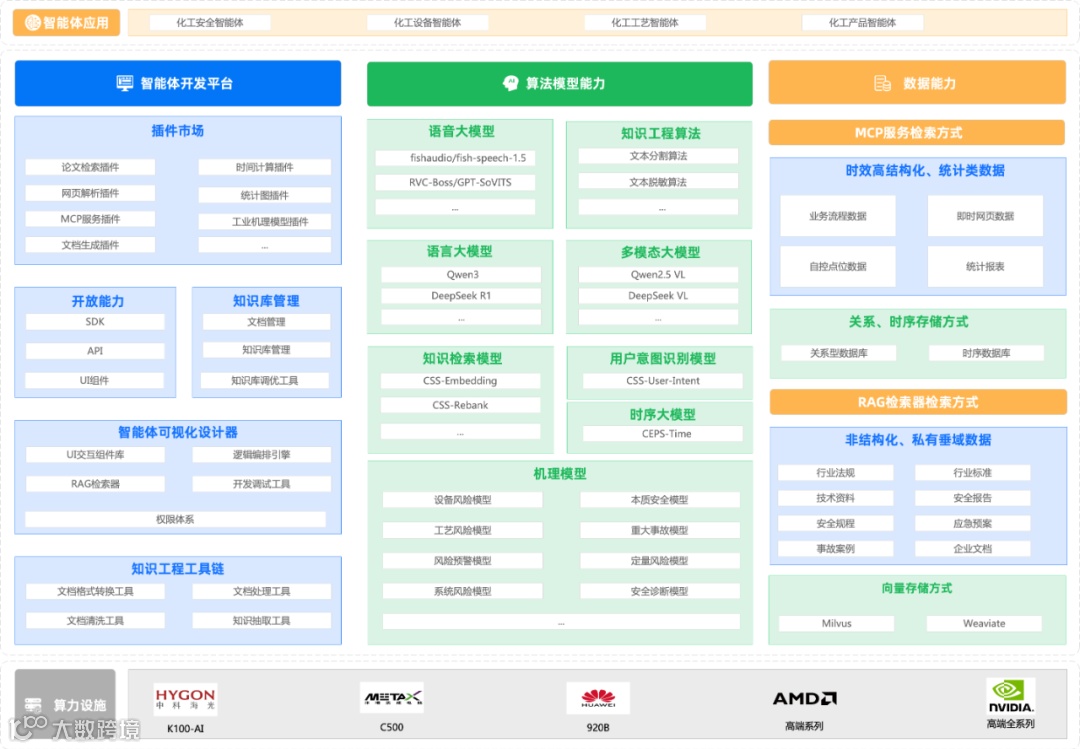
Task: Click CSS-Rebank
Action: [x=460, y=405]
